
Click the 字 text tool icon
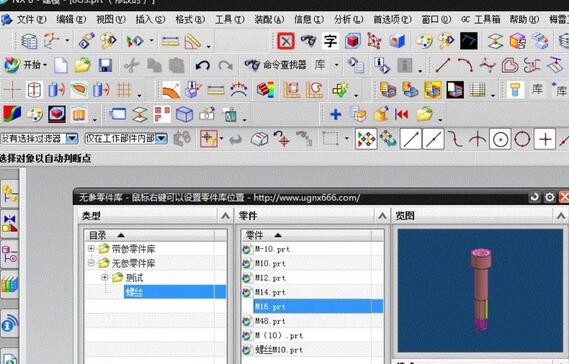[330, 41]
